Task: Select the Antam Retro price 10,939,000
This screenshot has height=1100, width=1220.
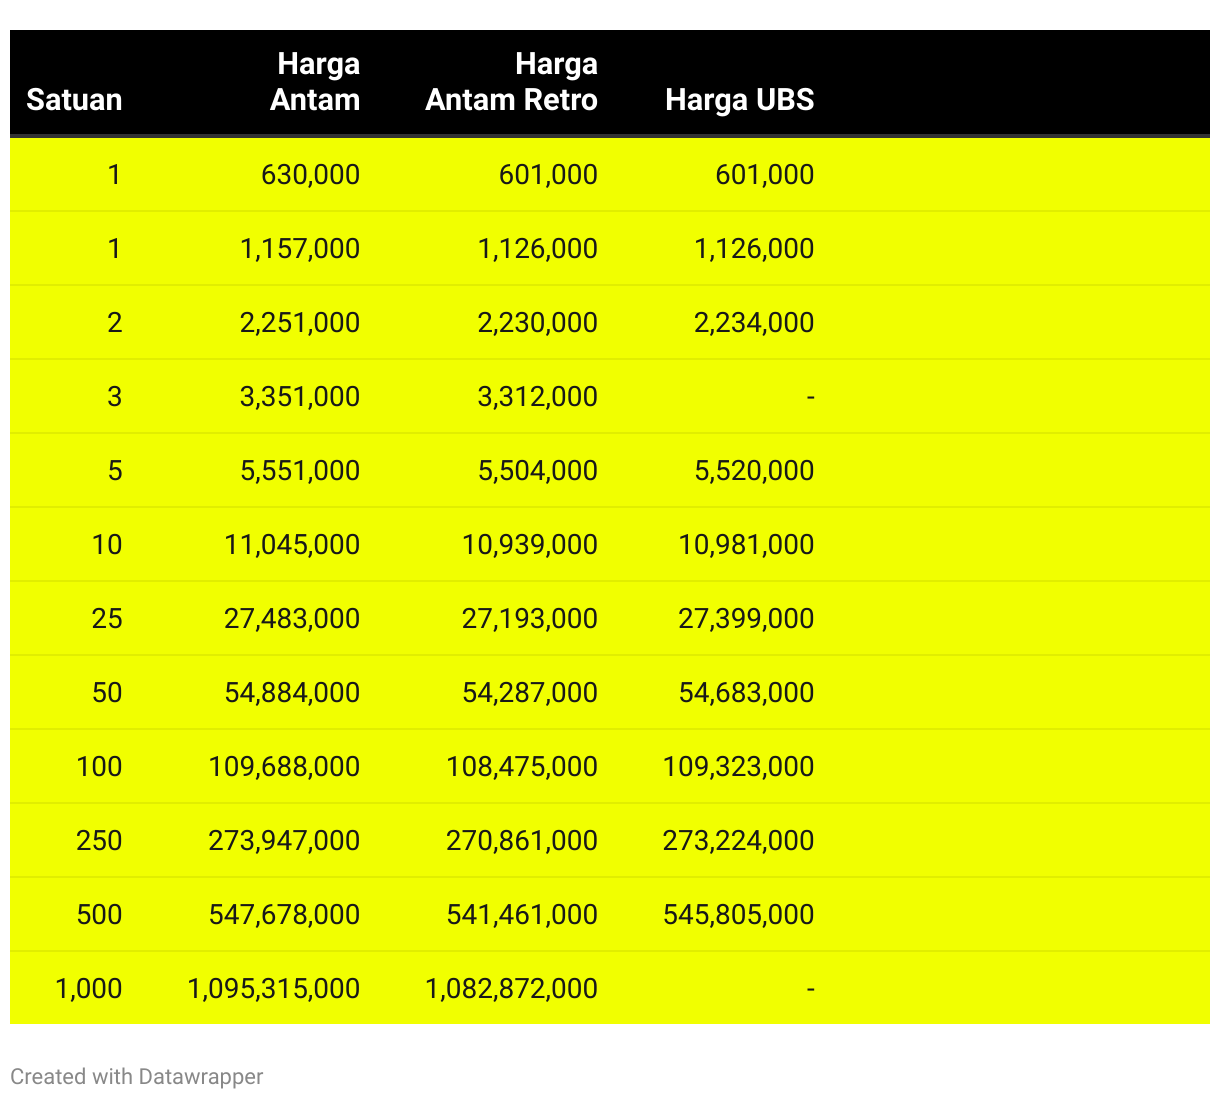Action: click(530, 545)
